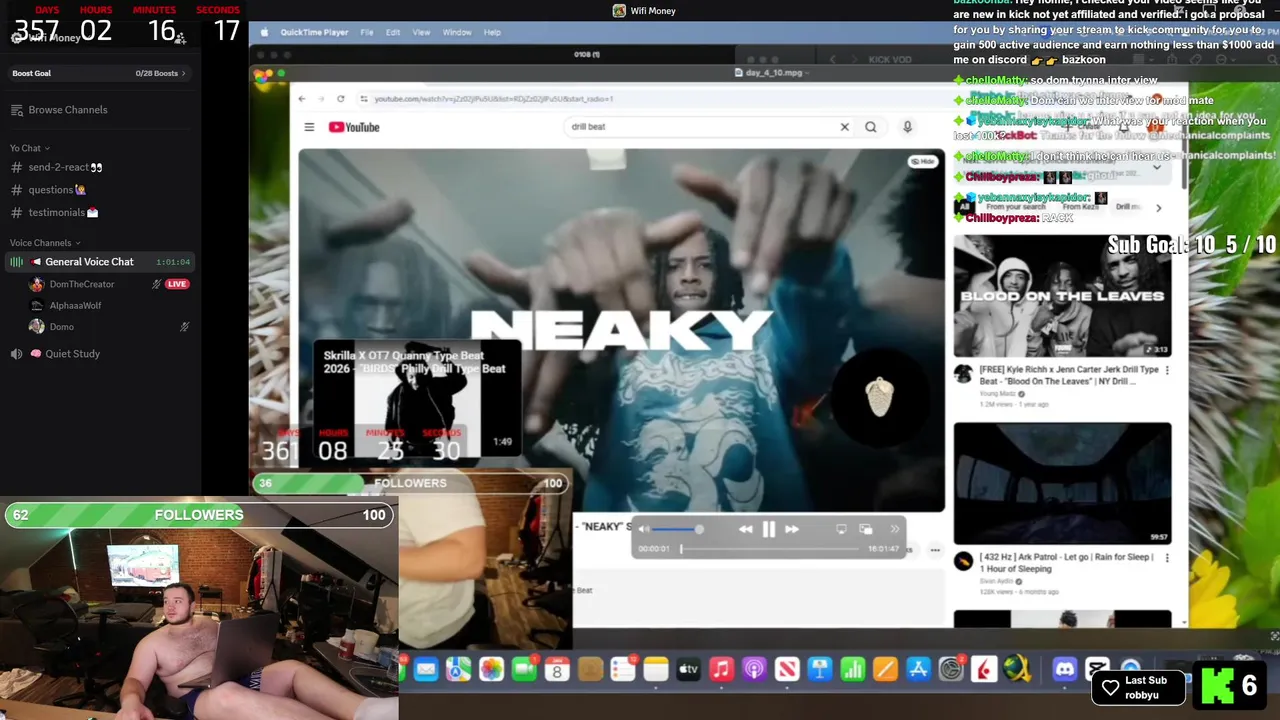Screen dimensions: 1280x720
Task: Open AirPlay in the QuickTime controller
Action: (x=841, y=530)
